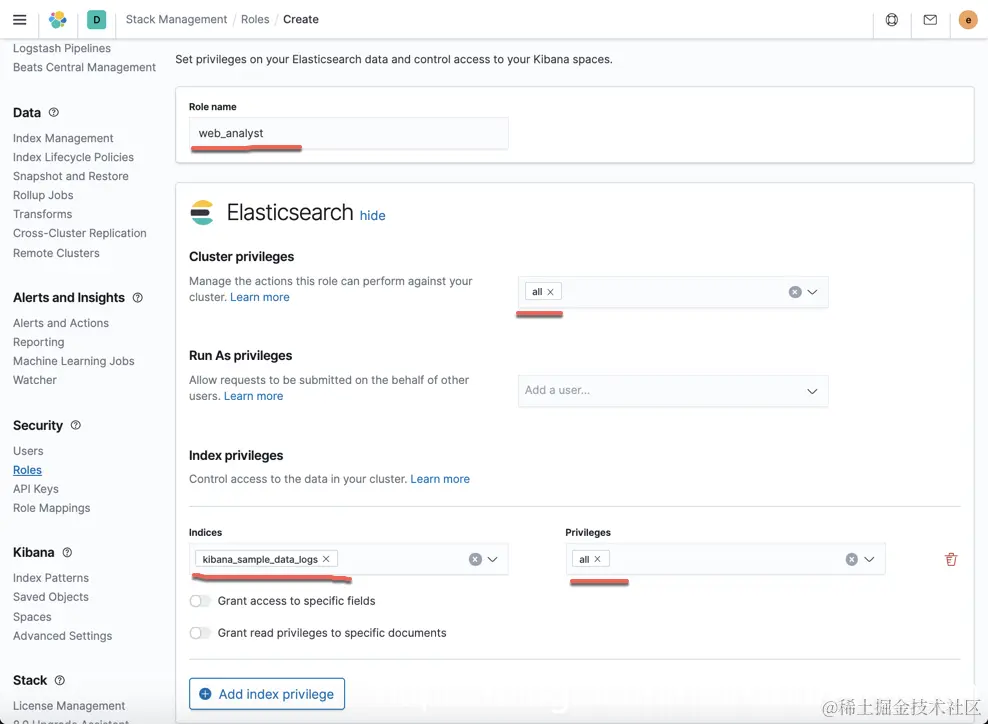Open Learn more link under Run As privileges
This screenshot has width=988, height=724.
click(x=253, y=396)
